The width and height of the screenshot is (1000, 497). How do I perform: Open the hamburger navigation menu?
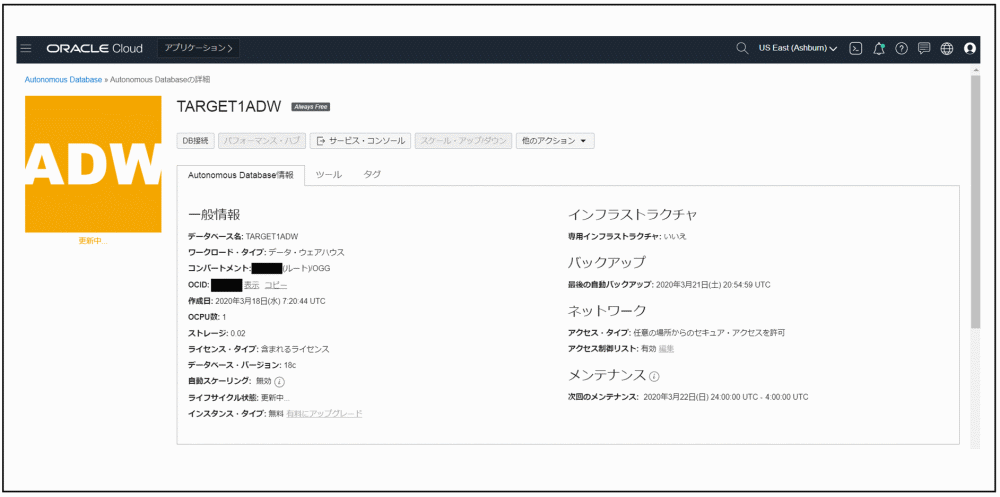[26, 48]
